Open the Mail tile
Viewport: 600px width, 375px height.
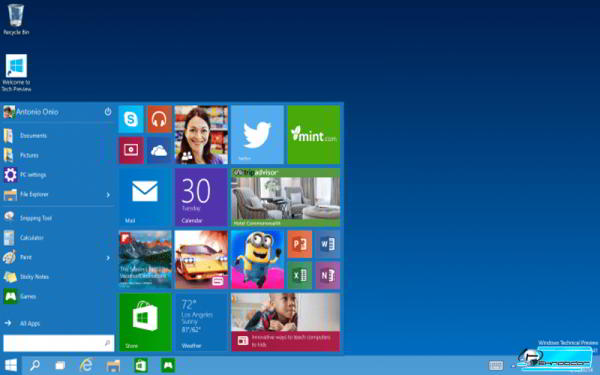pyautogui.click(x=145, y=197)
